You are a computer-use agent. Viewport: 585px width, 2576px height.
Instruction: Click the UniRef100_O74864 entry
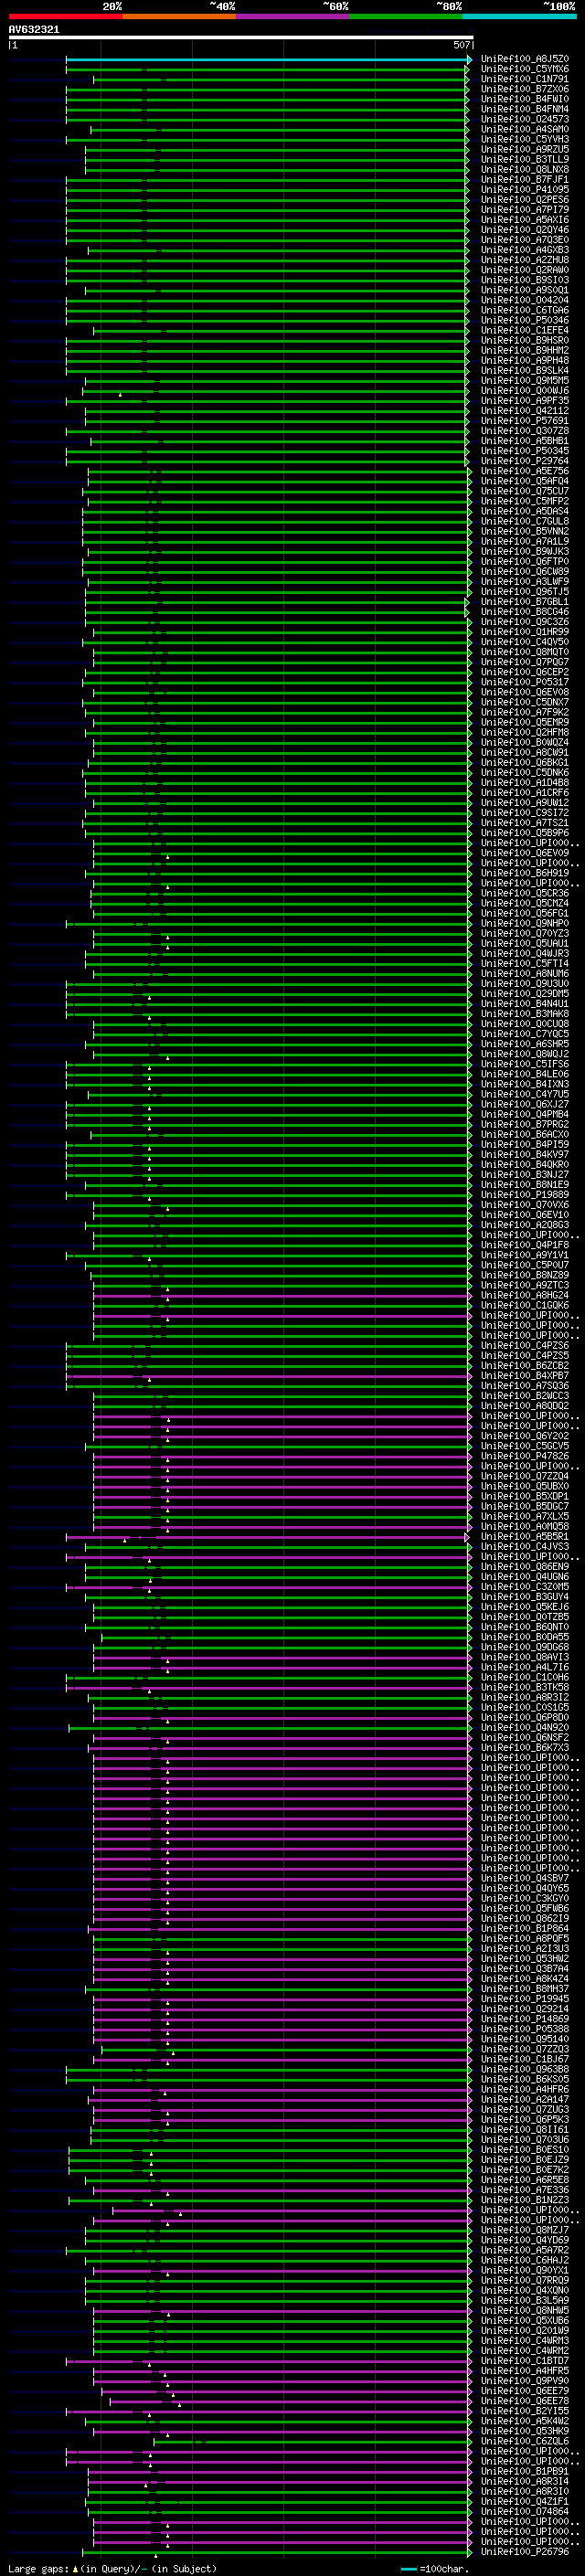525,2511
